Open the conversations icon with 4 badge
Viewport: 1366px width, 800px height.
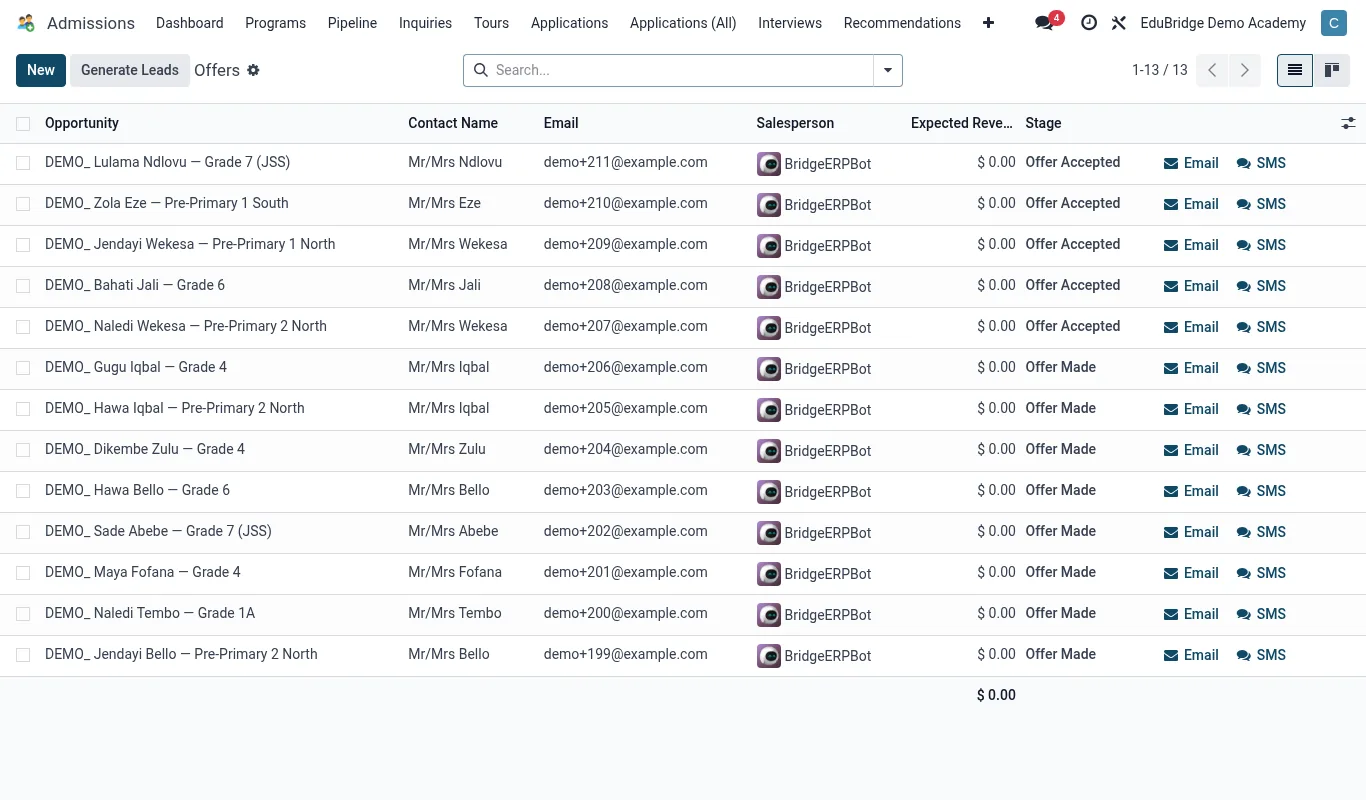[1045, 23]
